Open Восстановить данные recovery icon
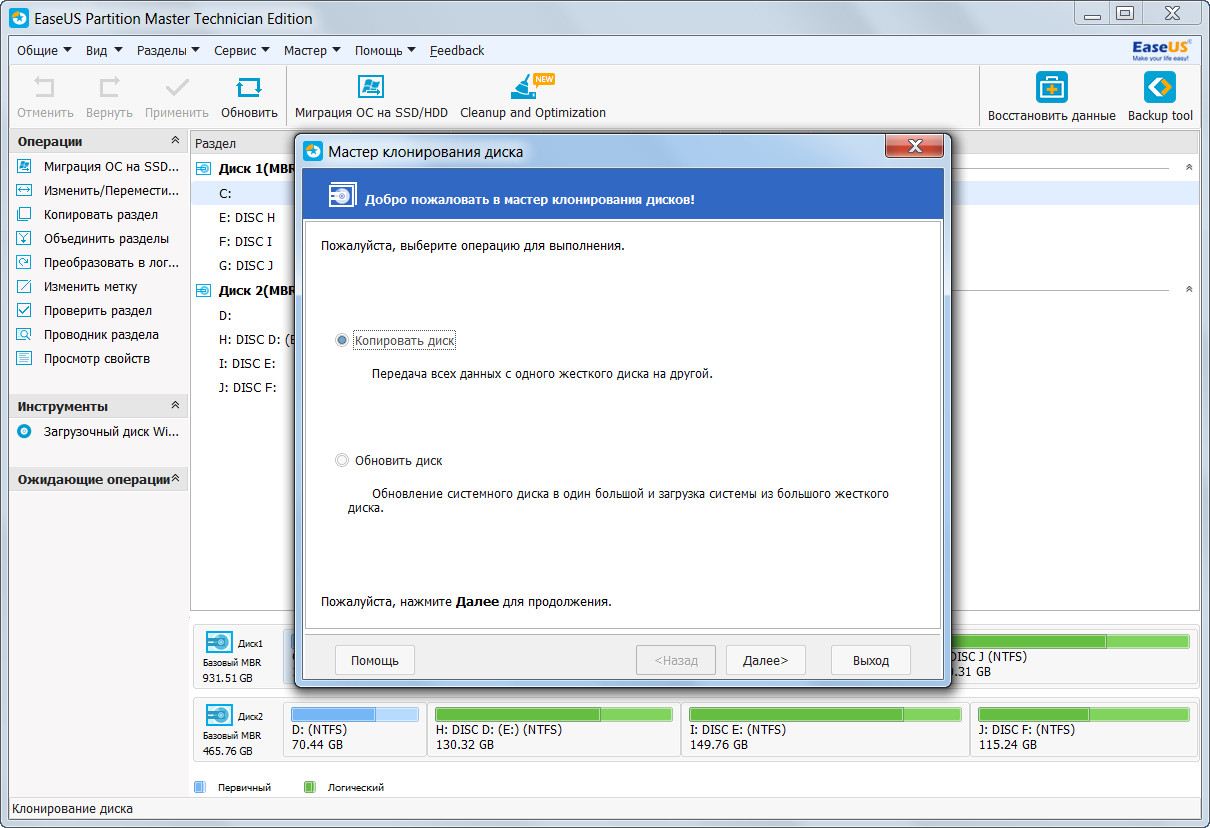This screenshot has width=1210, height=828. (1051, 87)
